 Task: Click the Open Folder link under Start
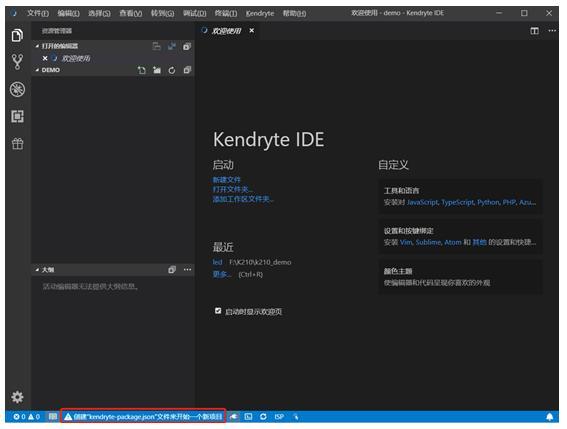click(232, 190)
